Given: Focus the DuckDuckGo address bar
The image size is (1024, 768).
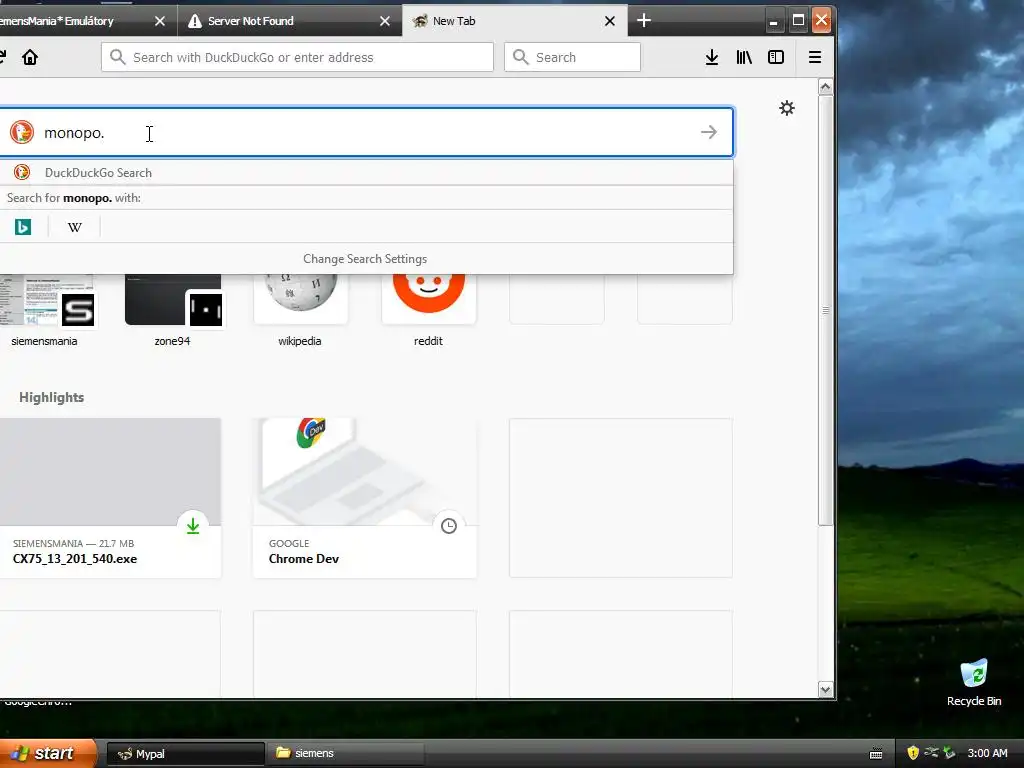Looking at the screenshot, I should pos(297,57).
